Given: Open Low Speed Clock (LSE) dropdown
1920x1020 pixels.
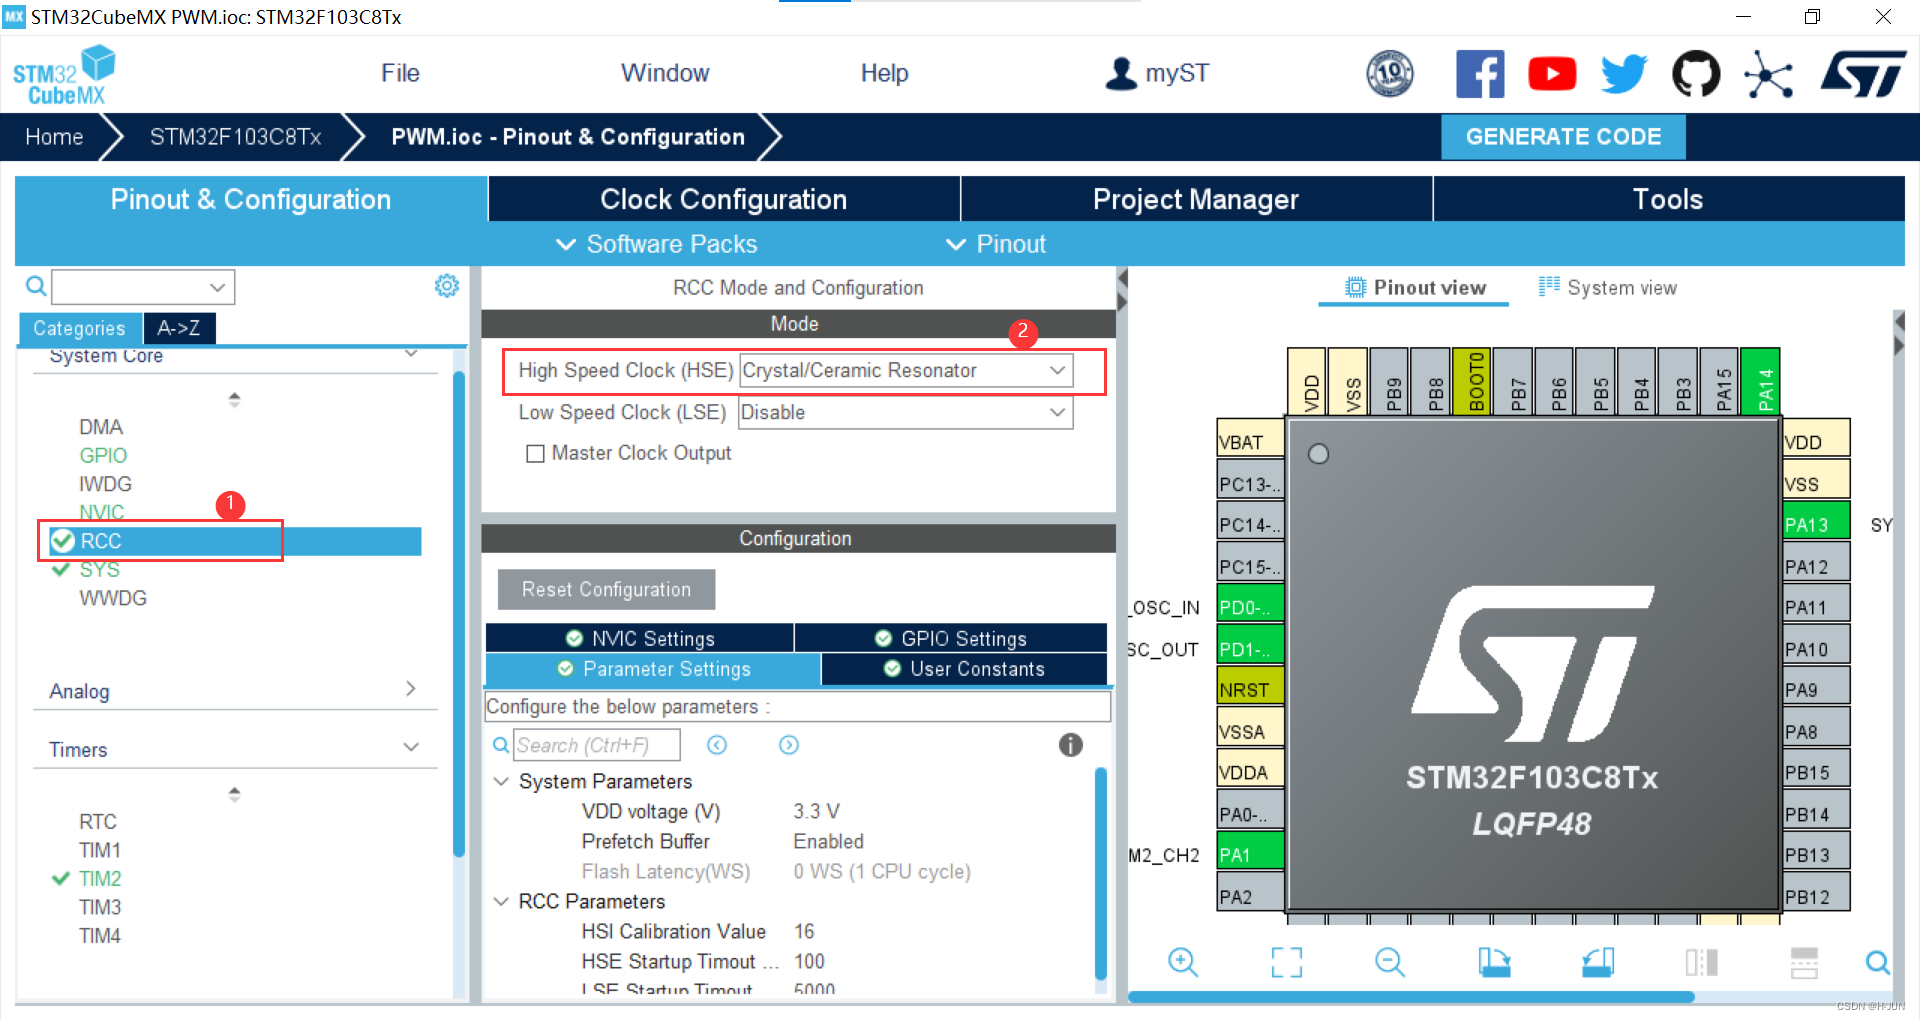Looking at the screenshot, I should coord(906,412).
